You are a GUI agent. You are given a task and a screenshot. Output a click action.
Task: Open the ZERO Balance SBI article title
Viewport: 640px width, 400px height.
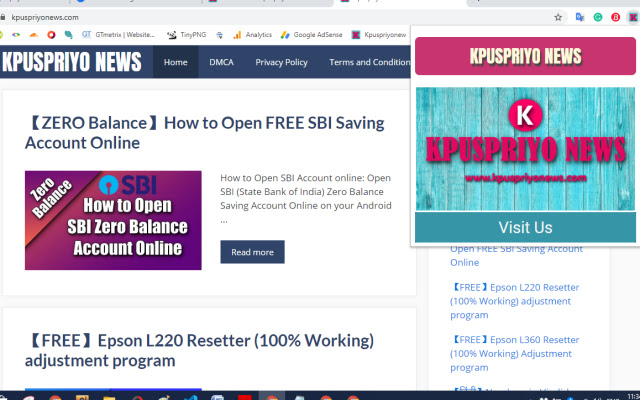tap(204, 133)
